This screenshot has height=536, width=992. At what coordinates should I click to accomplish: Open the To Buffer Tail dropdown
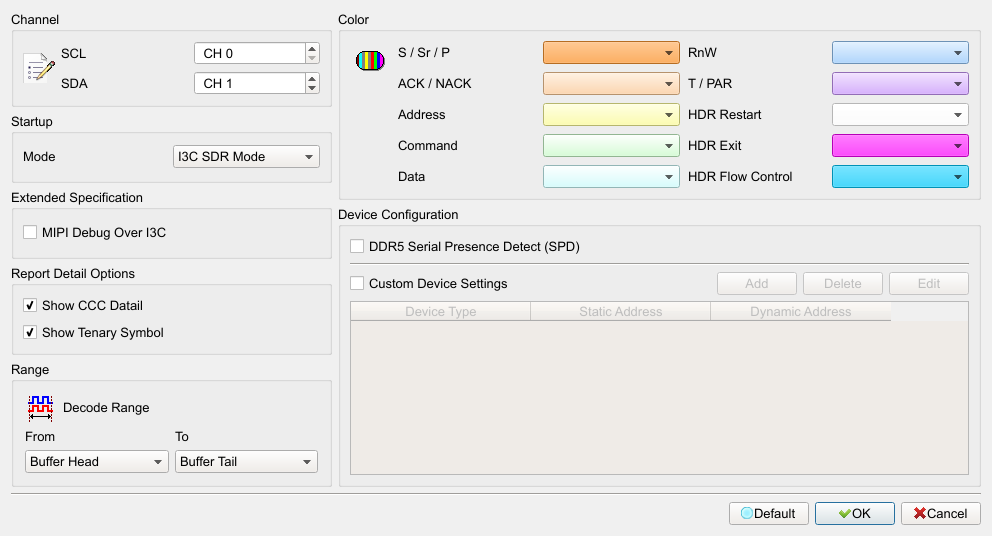pyautogui.click(x=246, y=461)
